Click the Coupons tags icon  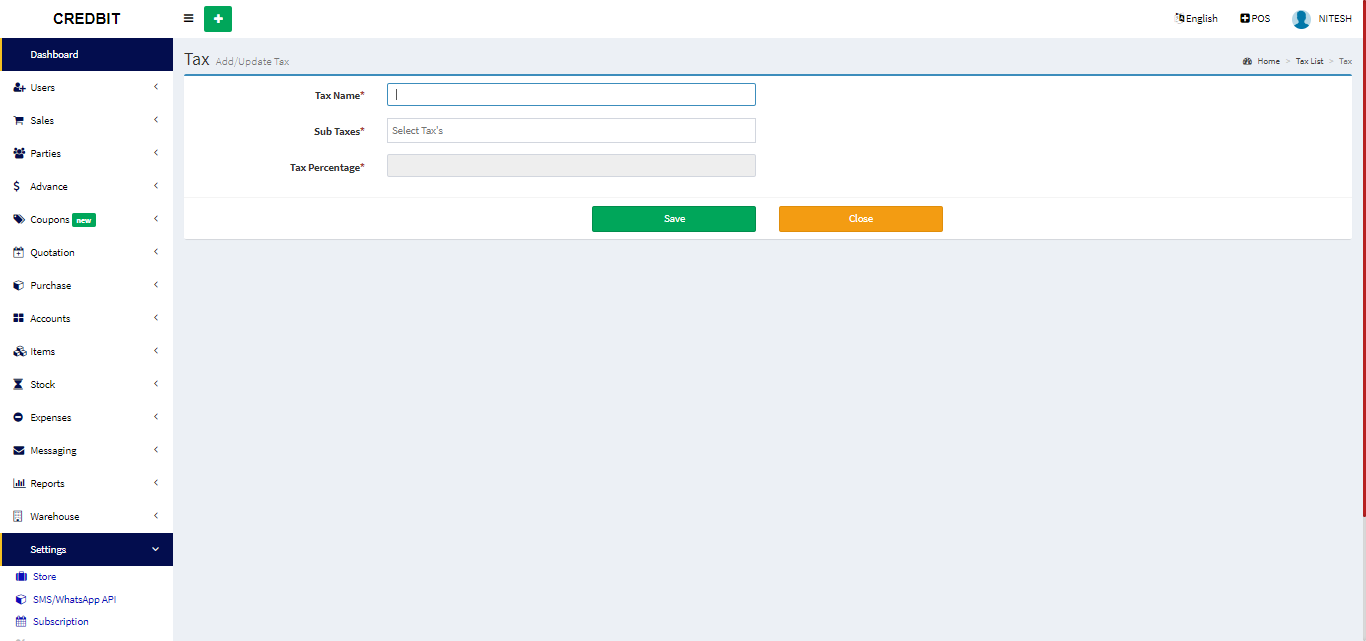pyautogui.click(x=19, y=219)
